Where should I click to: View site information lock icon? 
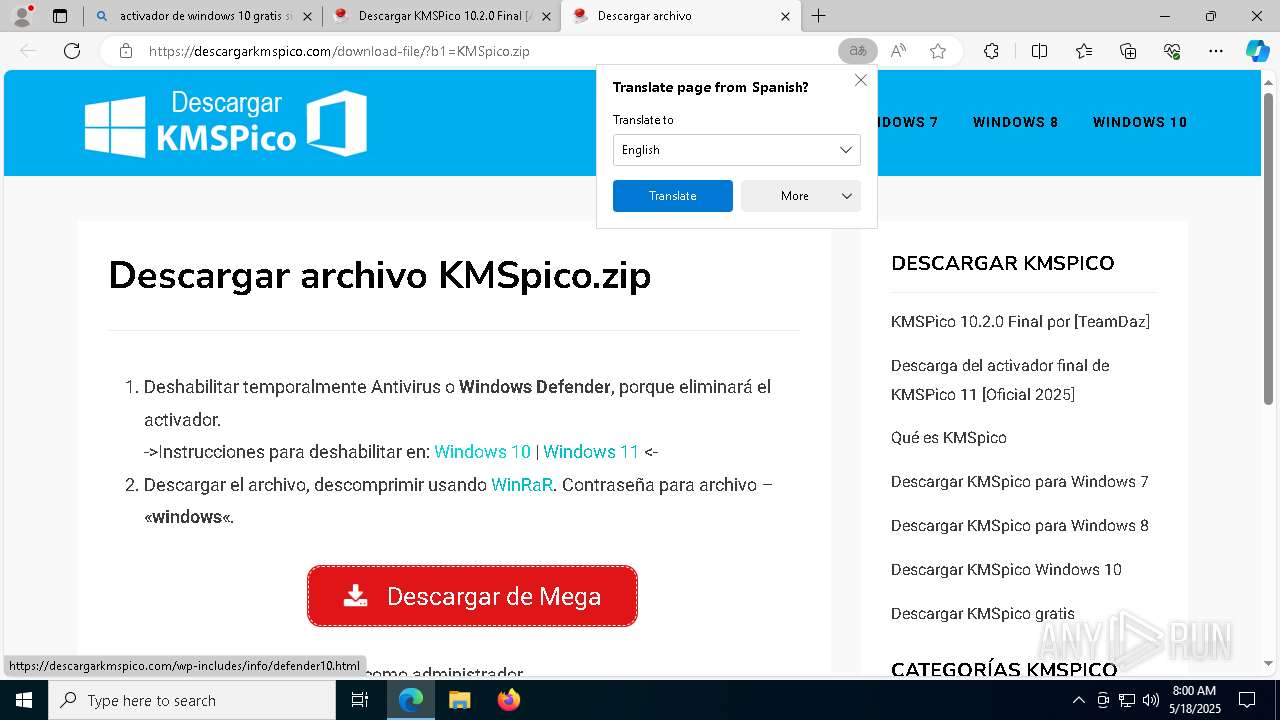click(125, 51)
